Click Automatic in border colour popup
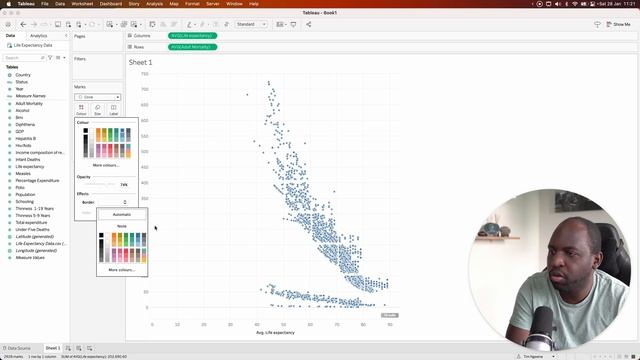Screen dimensions: 640x360 (122, 215)
